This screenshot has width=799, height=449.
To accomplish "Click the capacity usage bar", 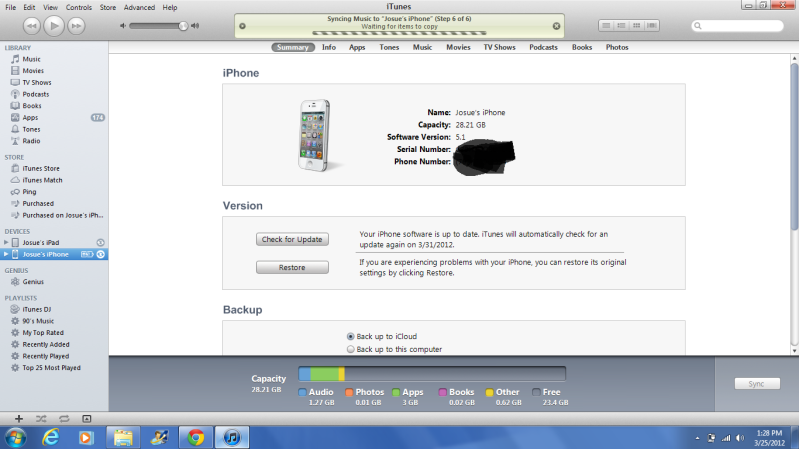I will [x=432, y=374].
